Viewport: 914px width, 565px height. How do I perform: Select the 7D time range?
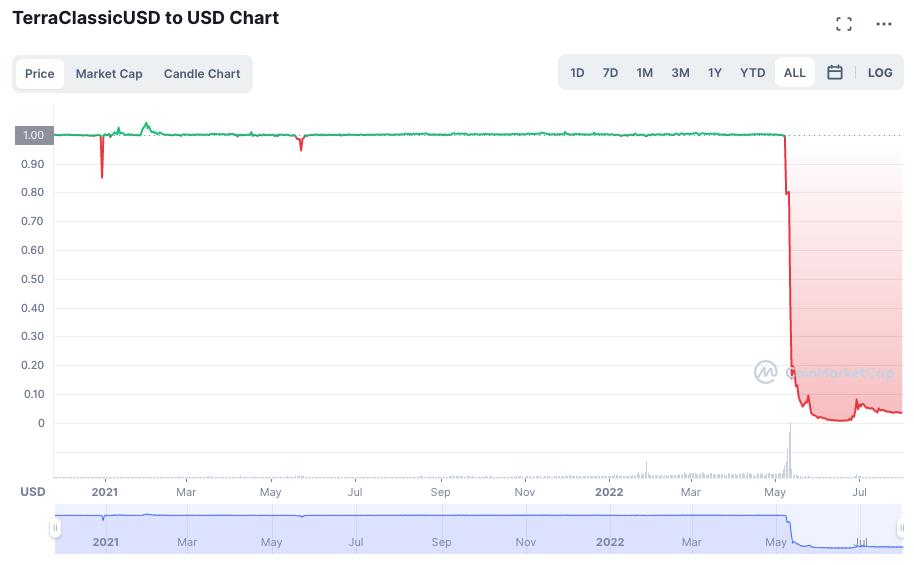pos(610,73)
